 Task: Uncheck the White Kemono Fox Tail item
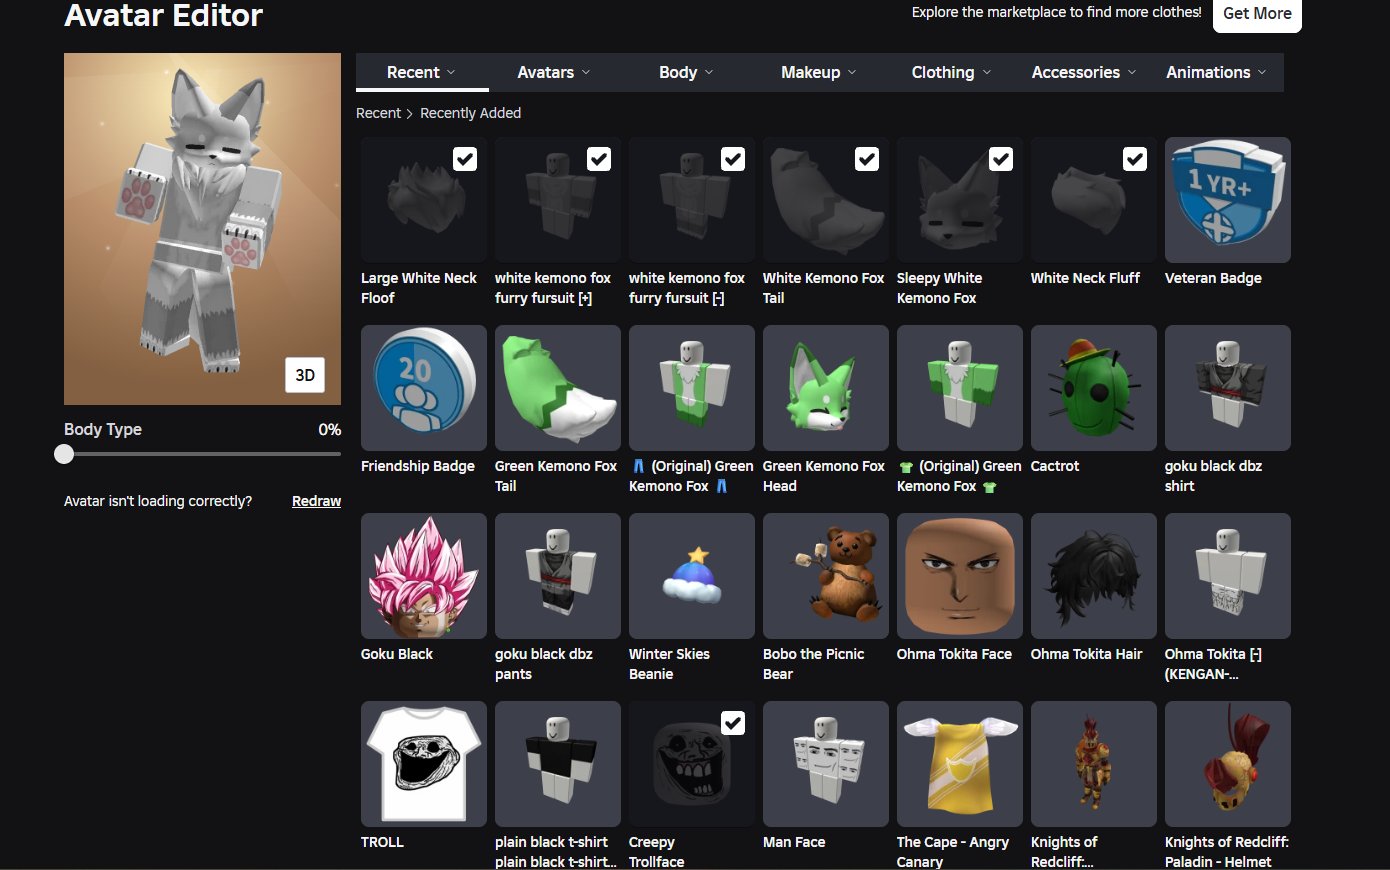867,159
